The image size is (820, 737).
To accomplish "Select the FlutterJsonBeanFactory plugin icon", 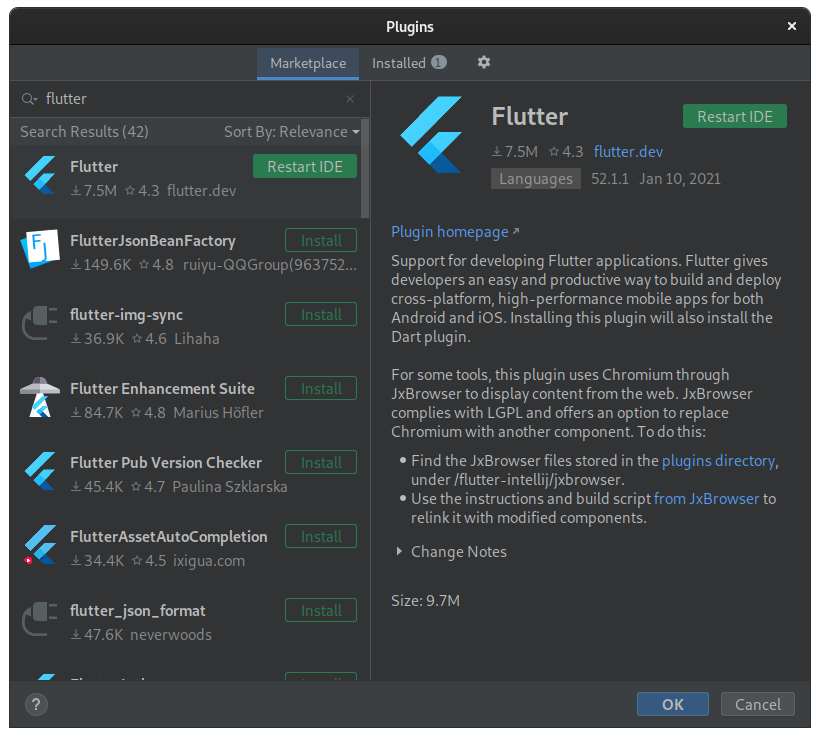I will tap(40, 249).
